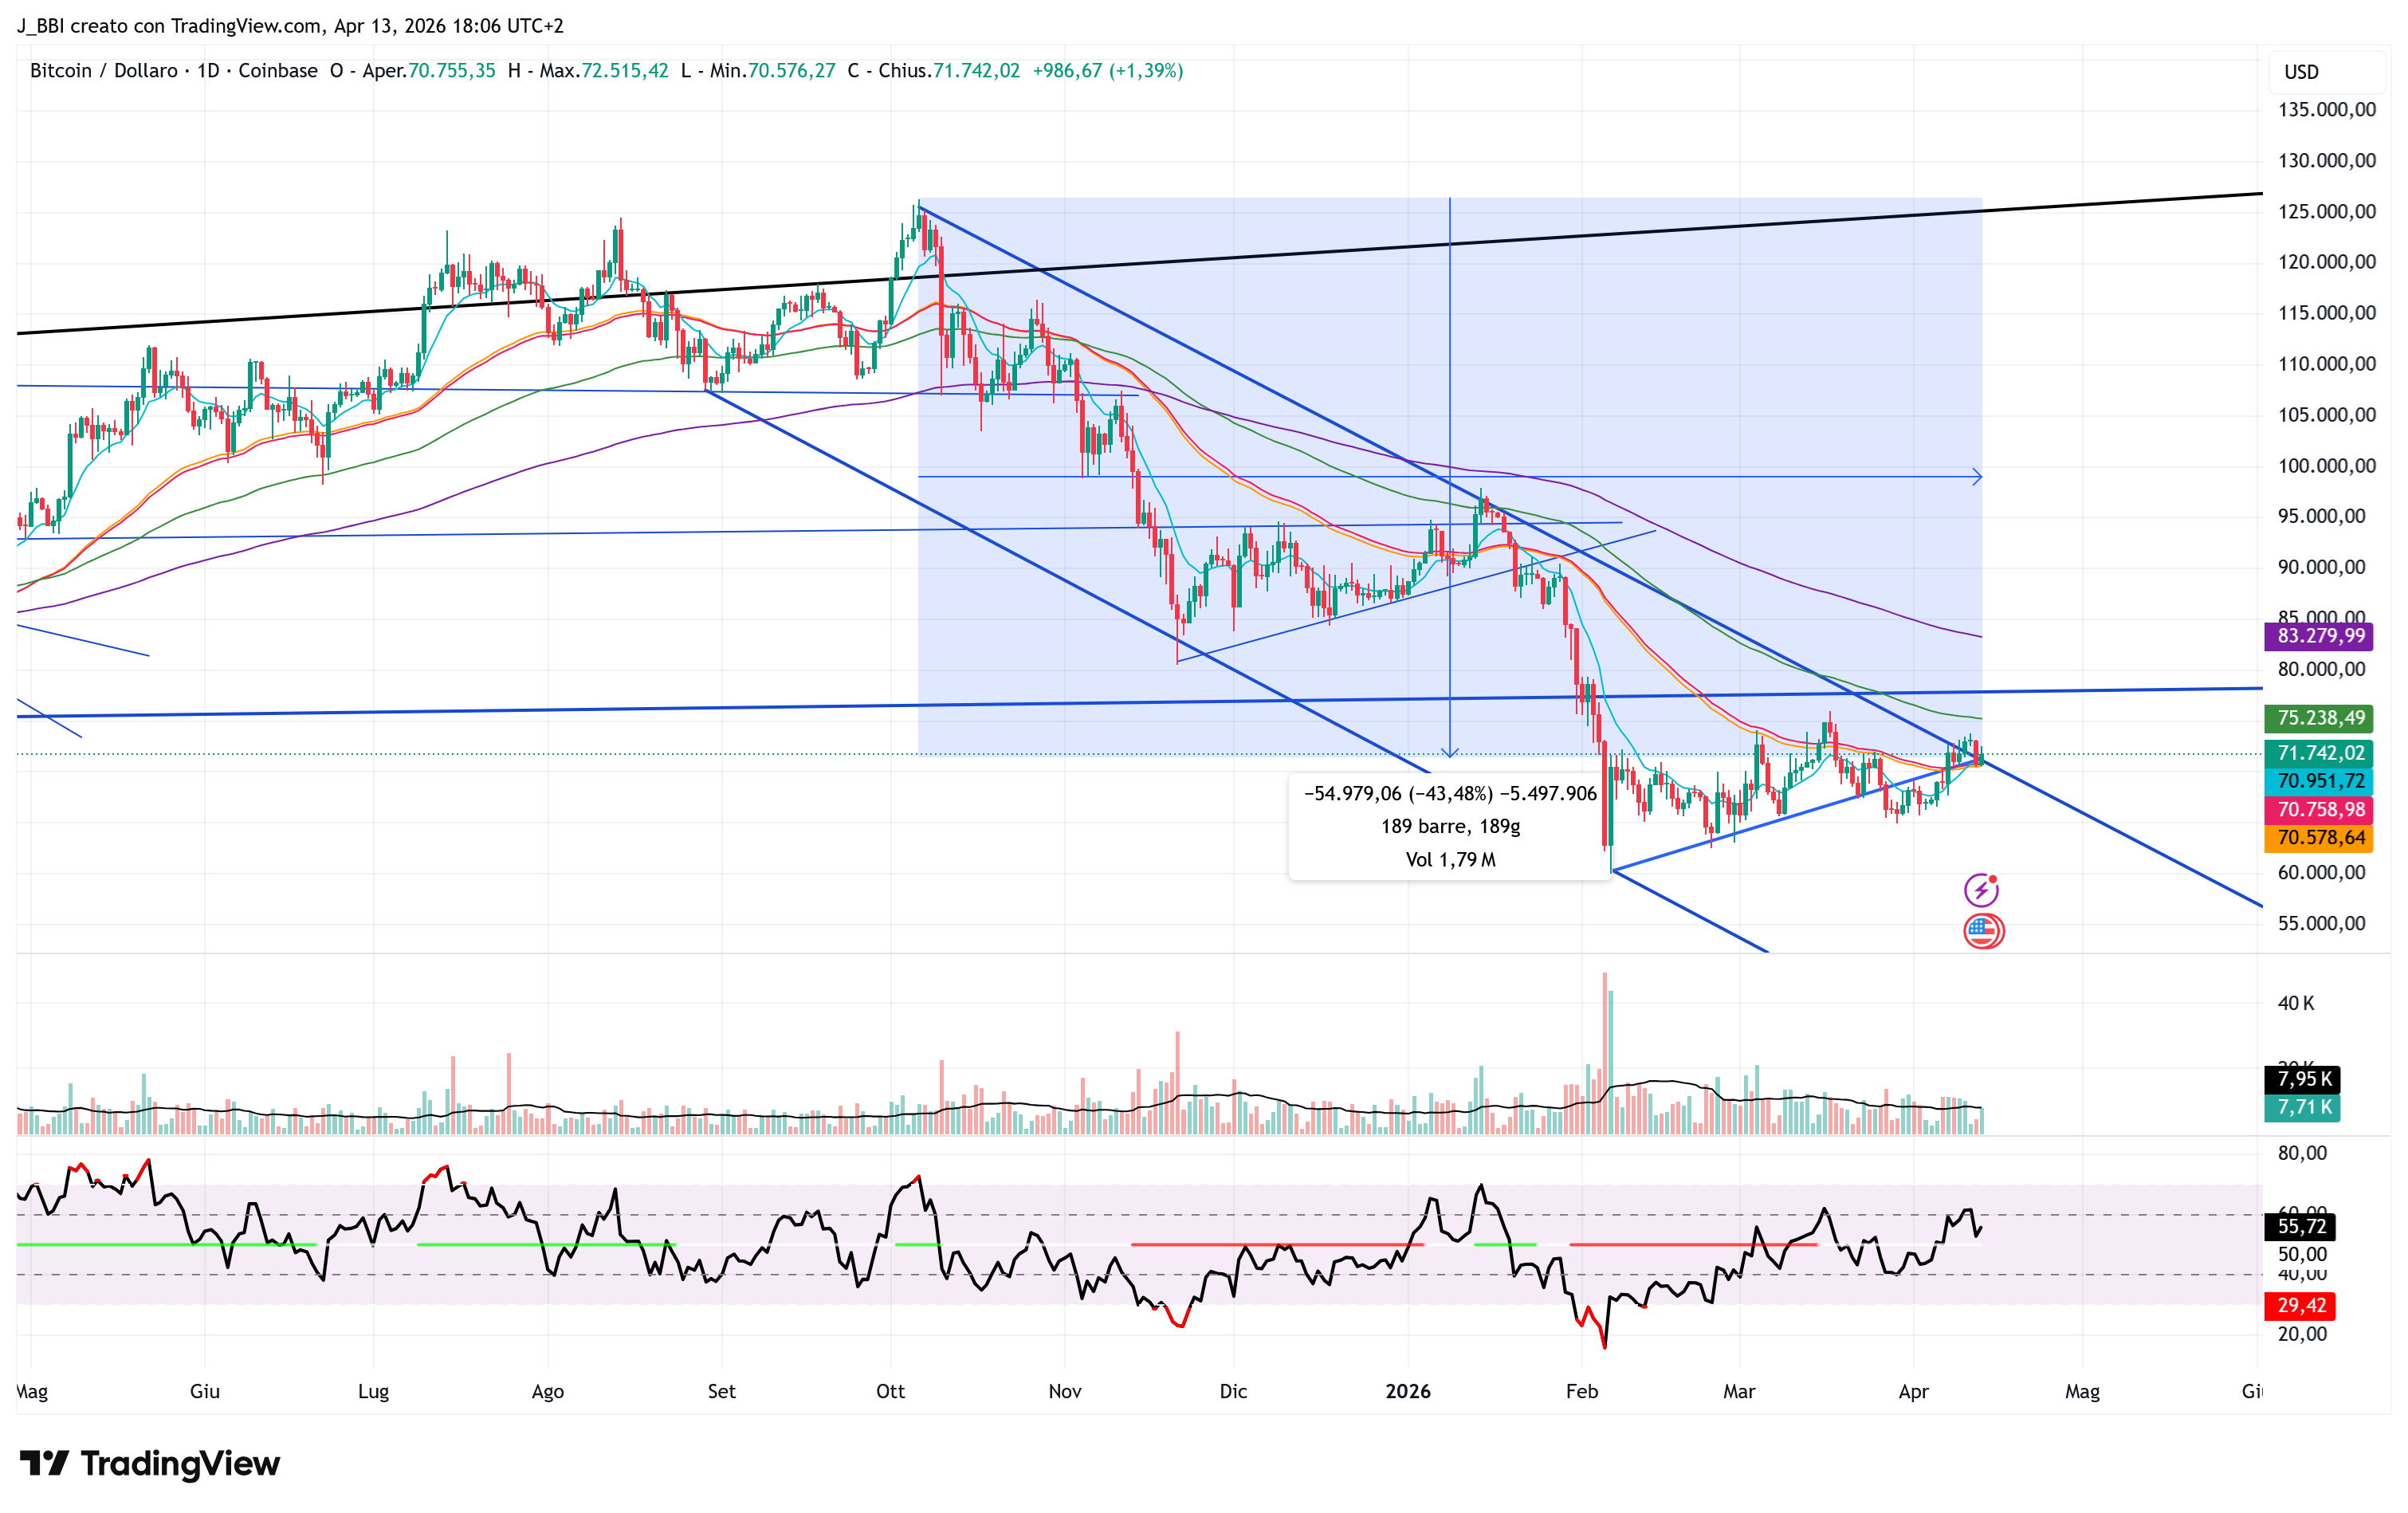2408x1513 pixels.
Task: Click the 2026 year marker on time axis
Action: (1407, 1391)
